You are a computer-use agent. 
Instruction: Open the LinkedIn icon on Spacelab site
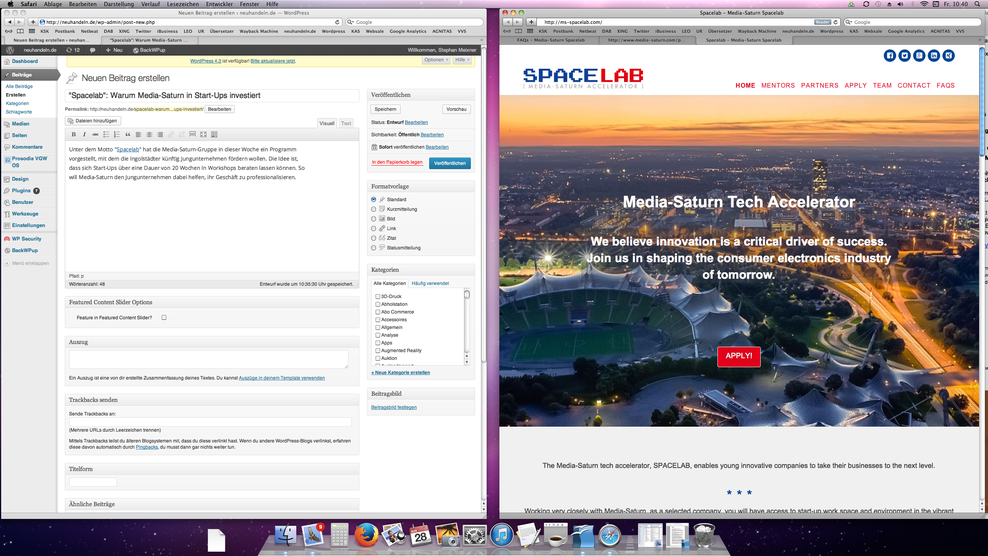pos(934,55)
